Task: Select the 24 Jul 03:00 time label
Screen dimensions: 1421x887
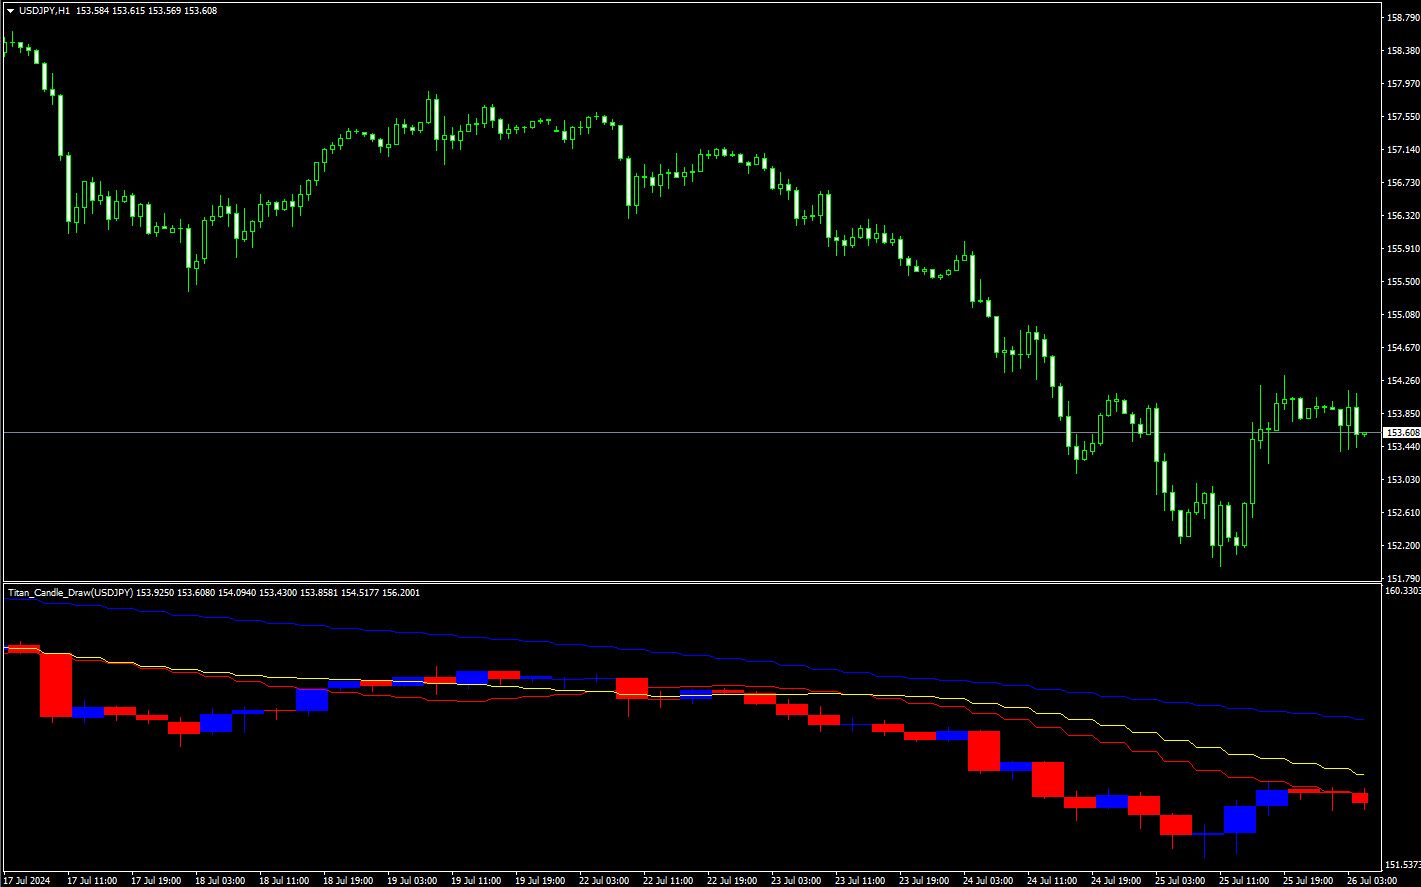Action: point(988,880)
